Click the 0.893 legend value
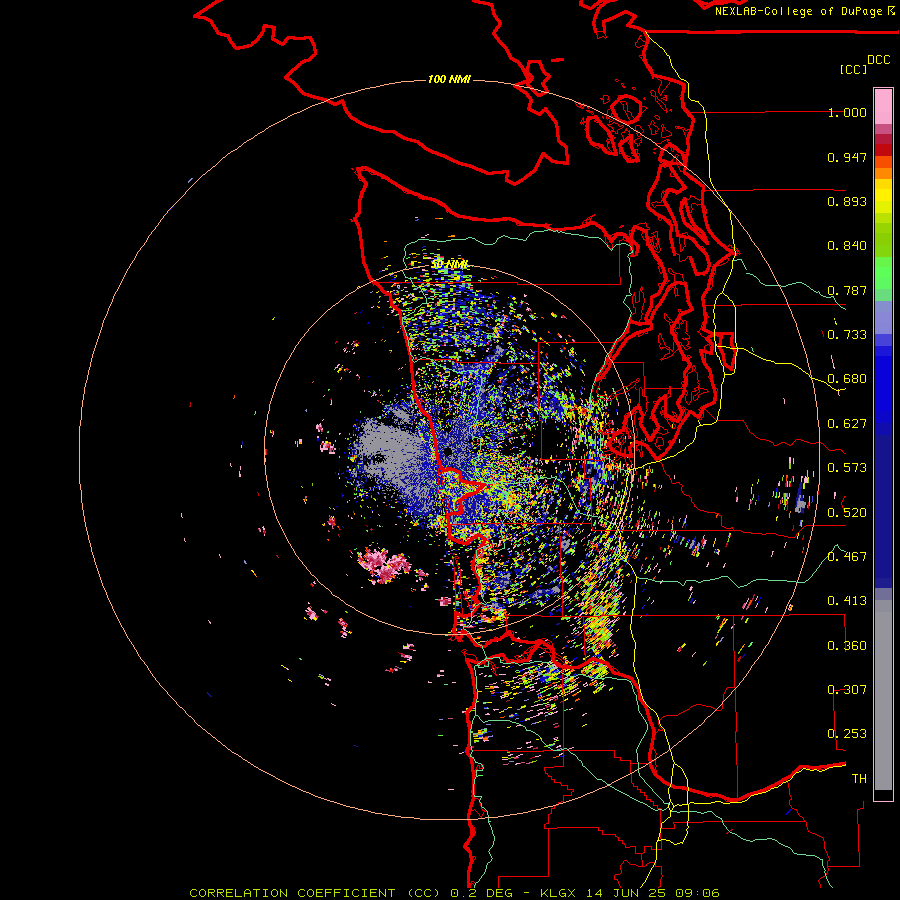 point(847,201)
